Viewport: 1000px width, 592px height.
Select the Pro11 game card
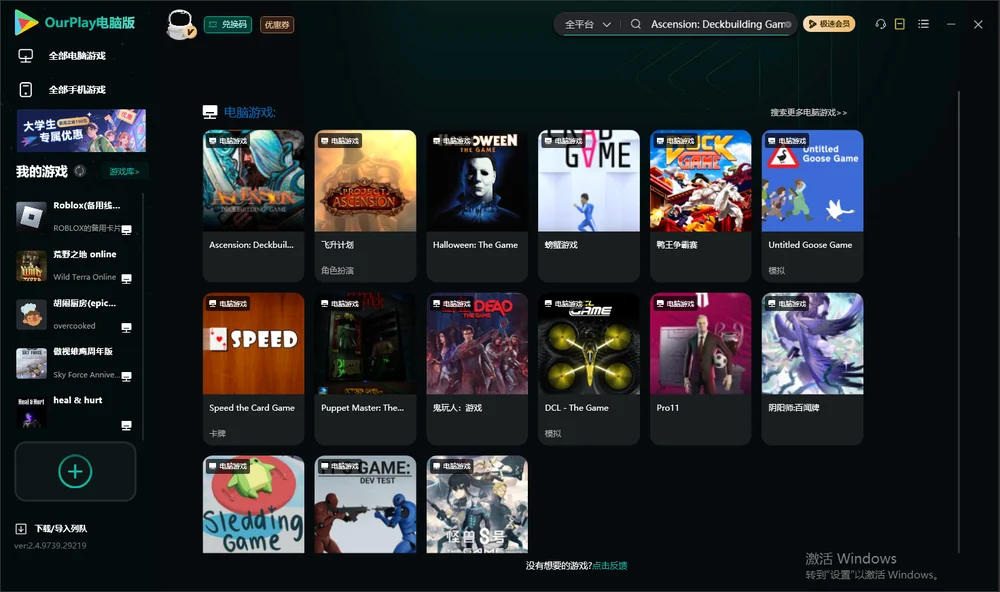click(x=701, y=369)
